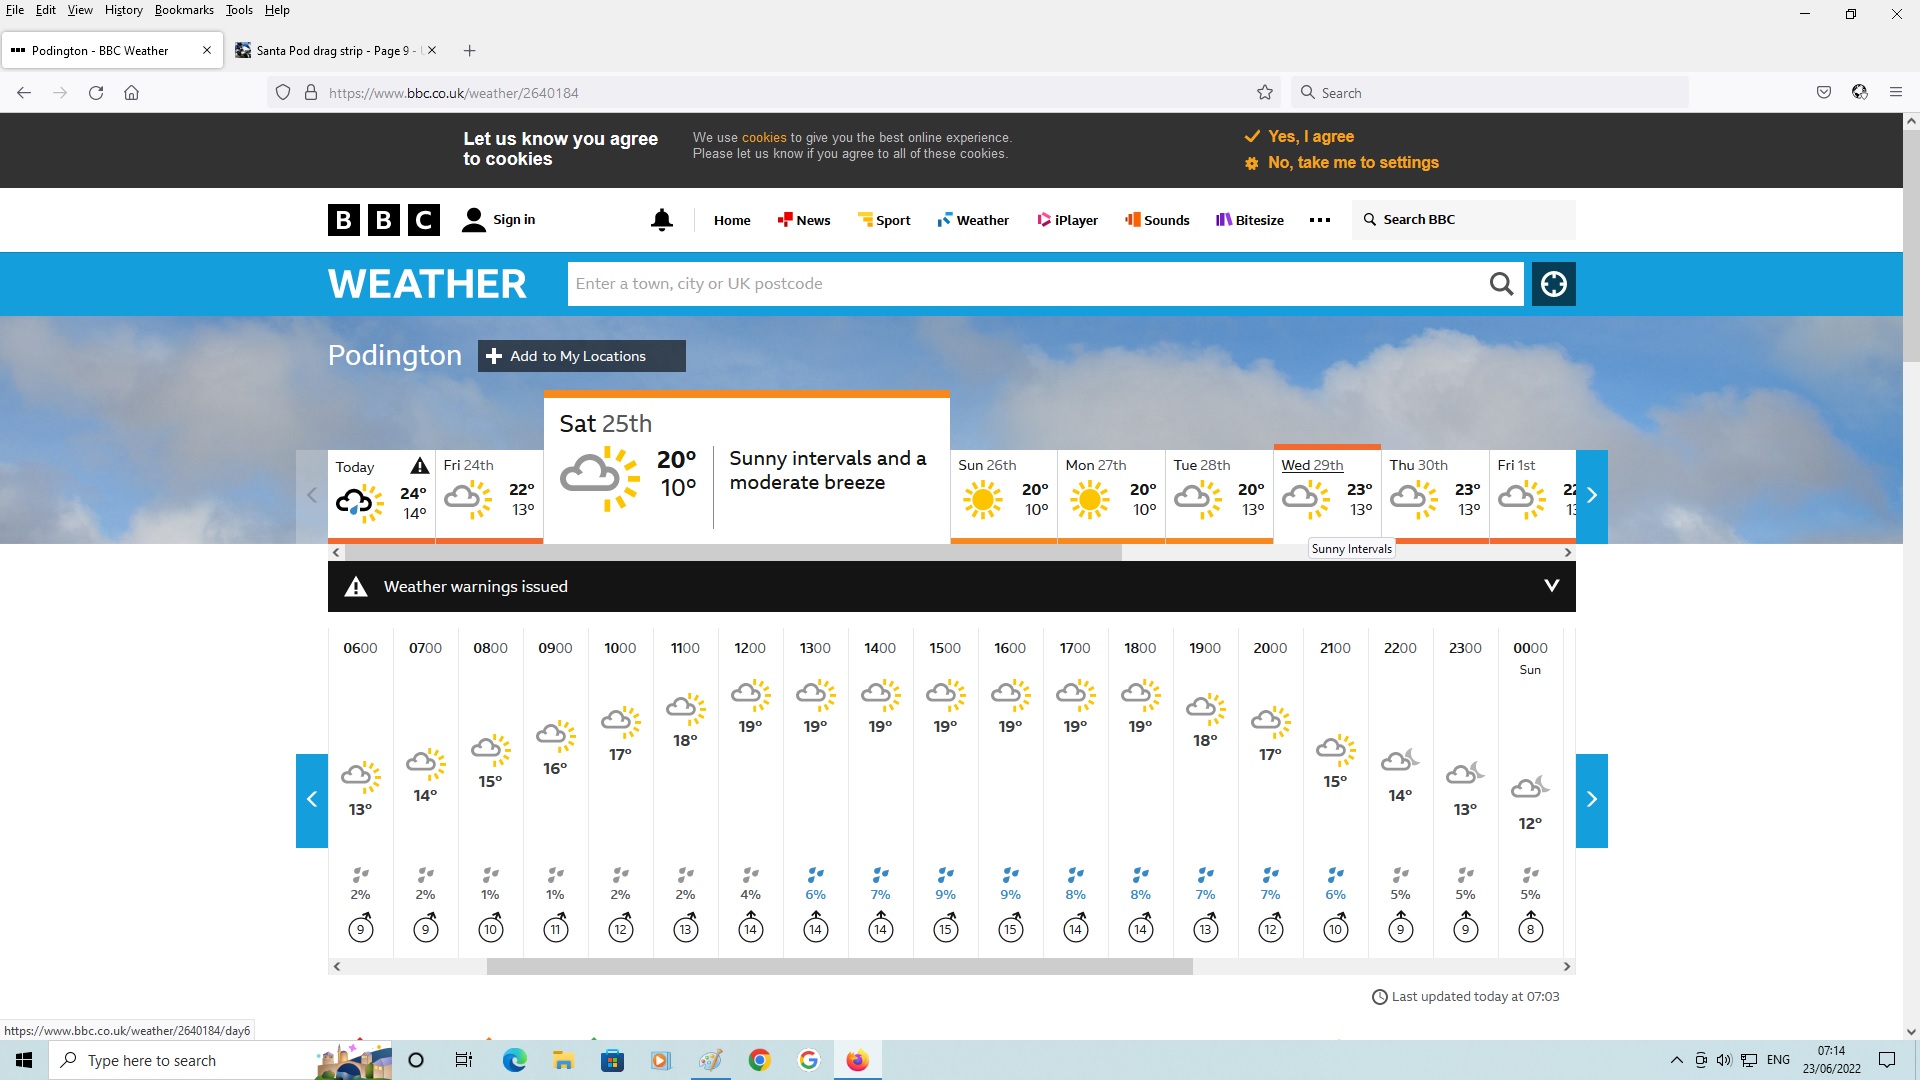Image resolution: width=1920 pixels, height=1080 pixels.
Task: Click the town or postcode search field
Action: pyautogui.click(x=1025, y=284)
